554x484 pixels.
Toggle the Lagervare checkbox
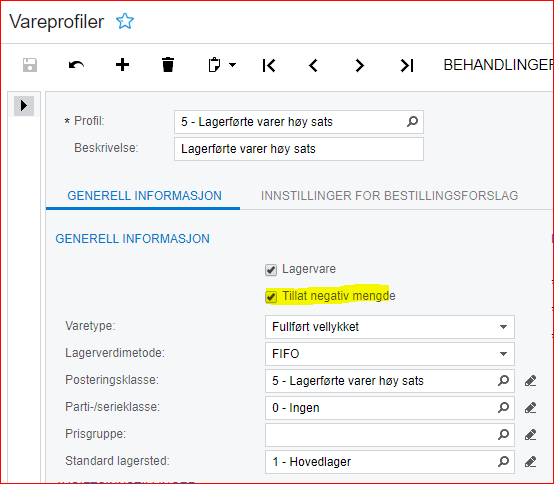pyautogui.click(x=271, y=270)
